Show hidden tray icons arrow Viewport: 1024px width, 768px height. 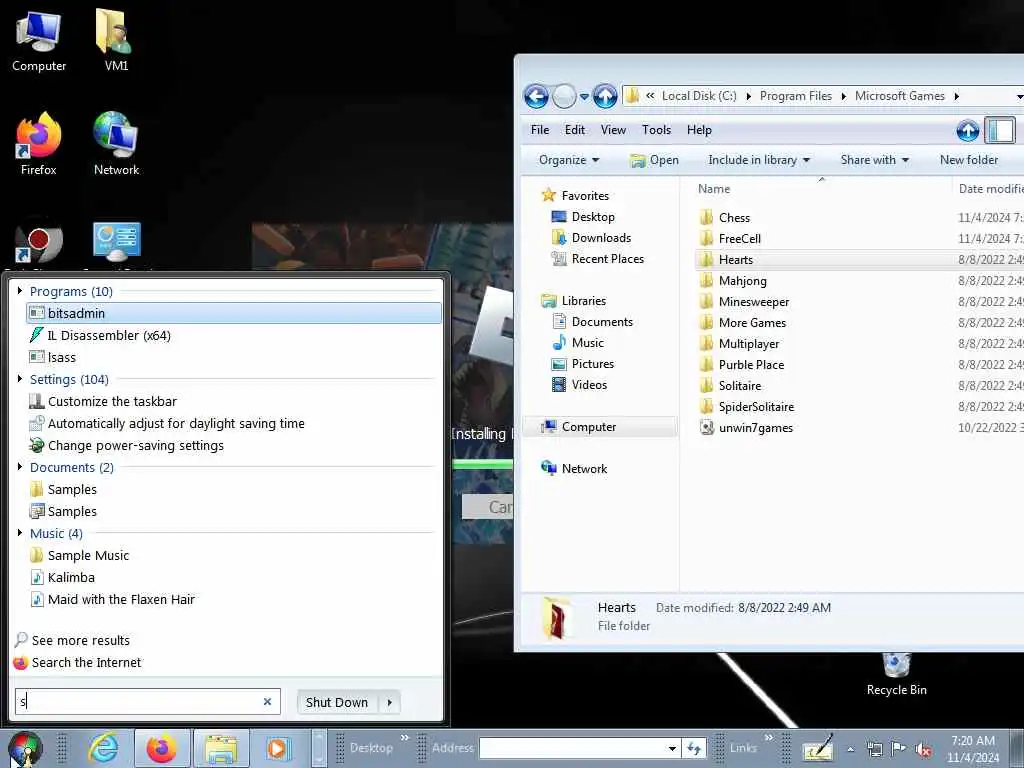[x=850, y=749]
